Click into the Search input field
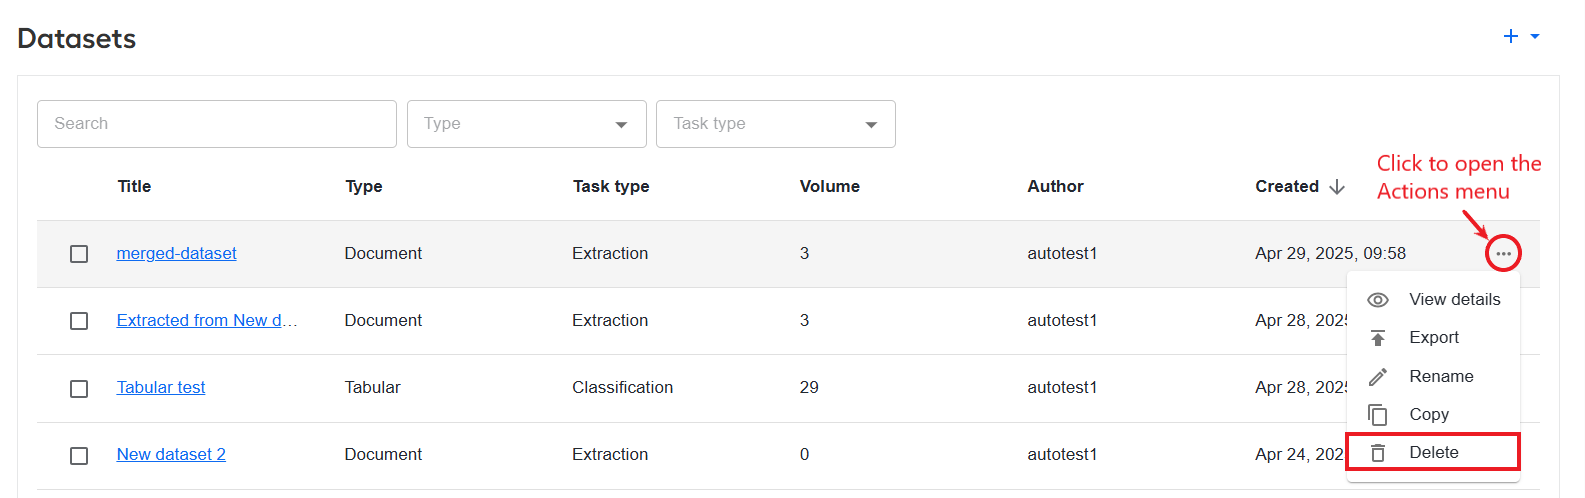Viewport: 1585px width, 498px height. 217,124
